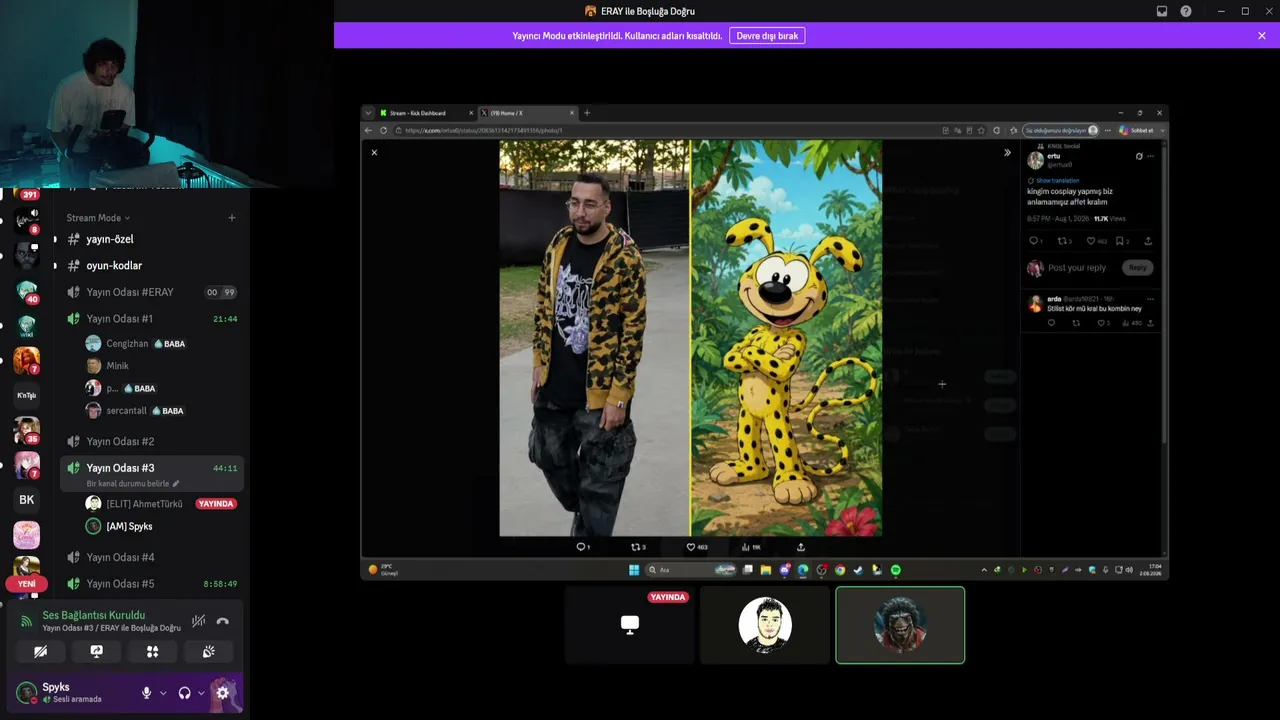The height and width of the screenshot is (720, 1280).
Task: Click the Windows taskbar search box Ara
Action: click(691, 570)
